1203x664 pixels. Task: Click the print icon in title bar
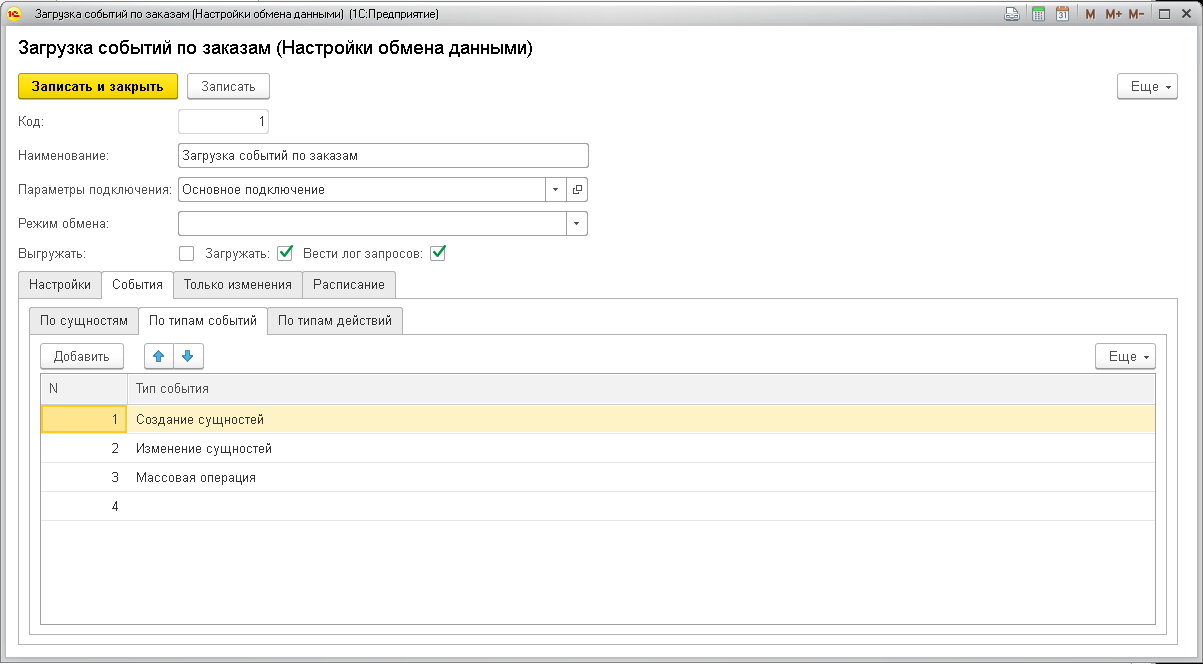1012,14
